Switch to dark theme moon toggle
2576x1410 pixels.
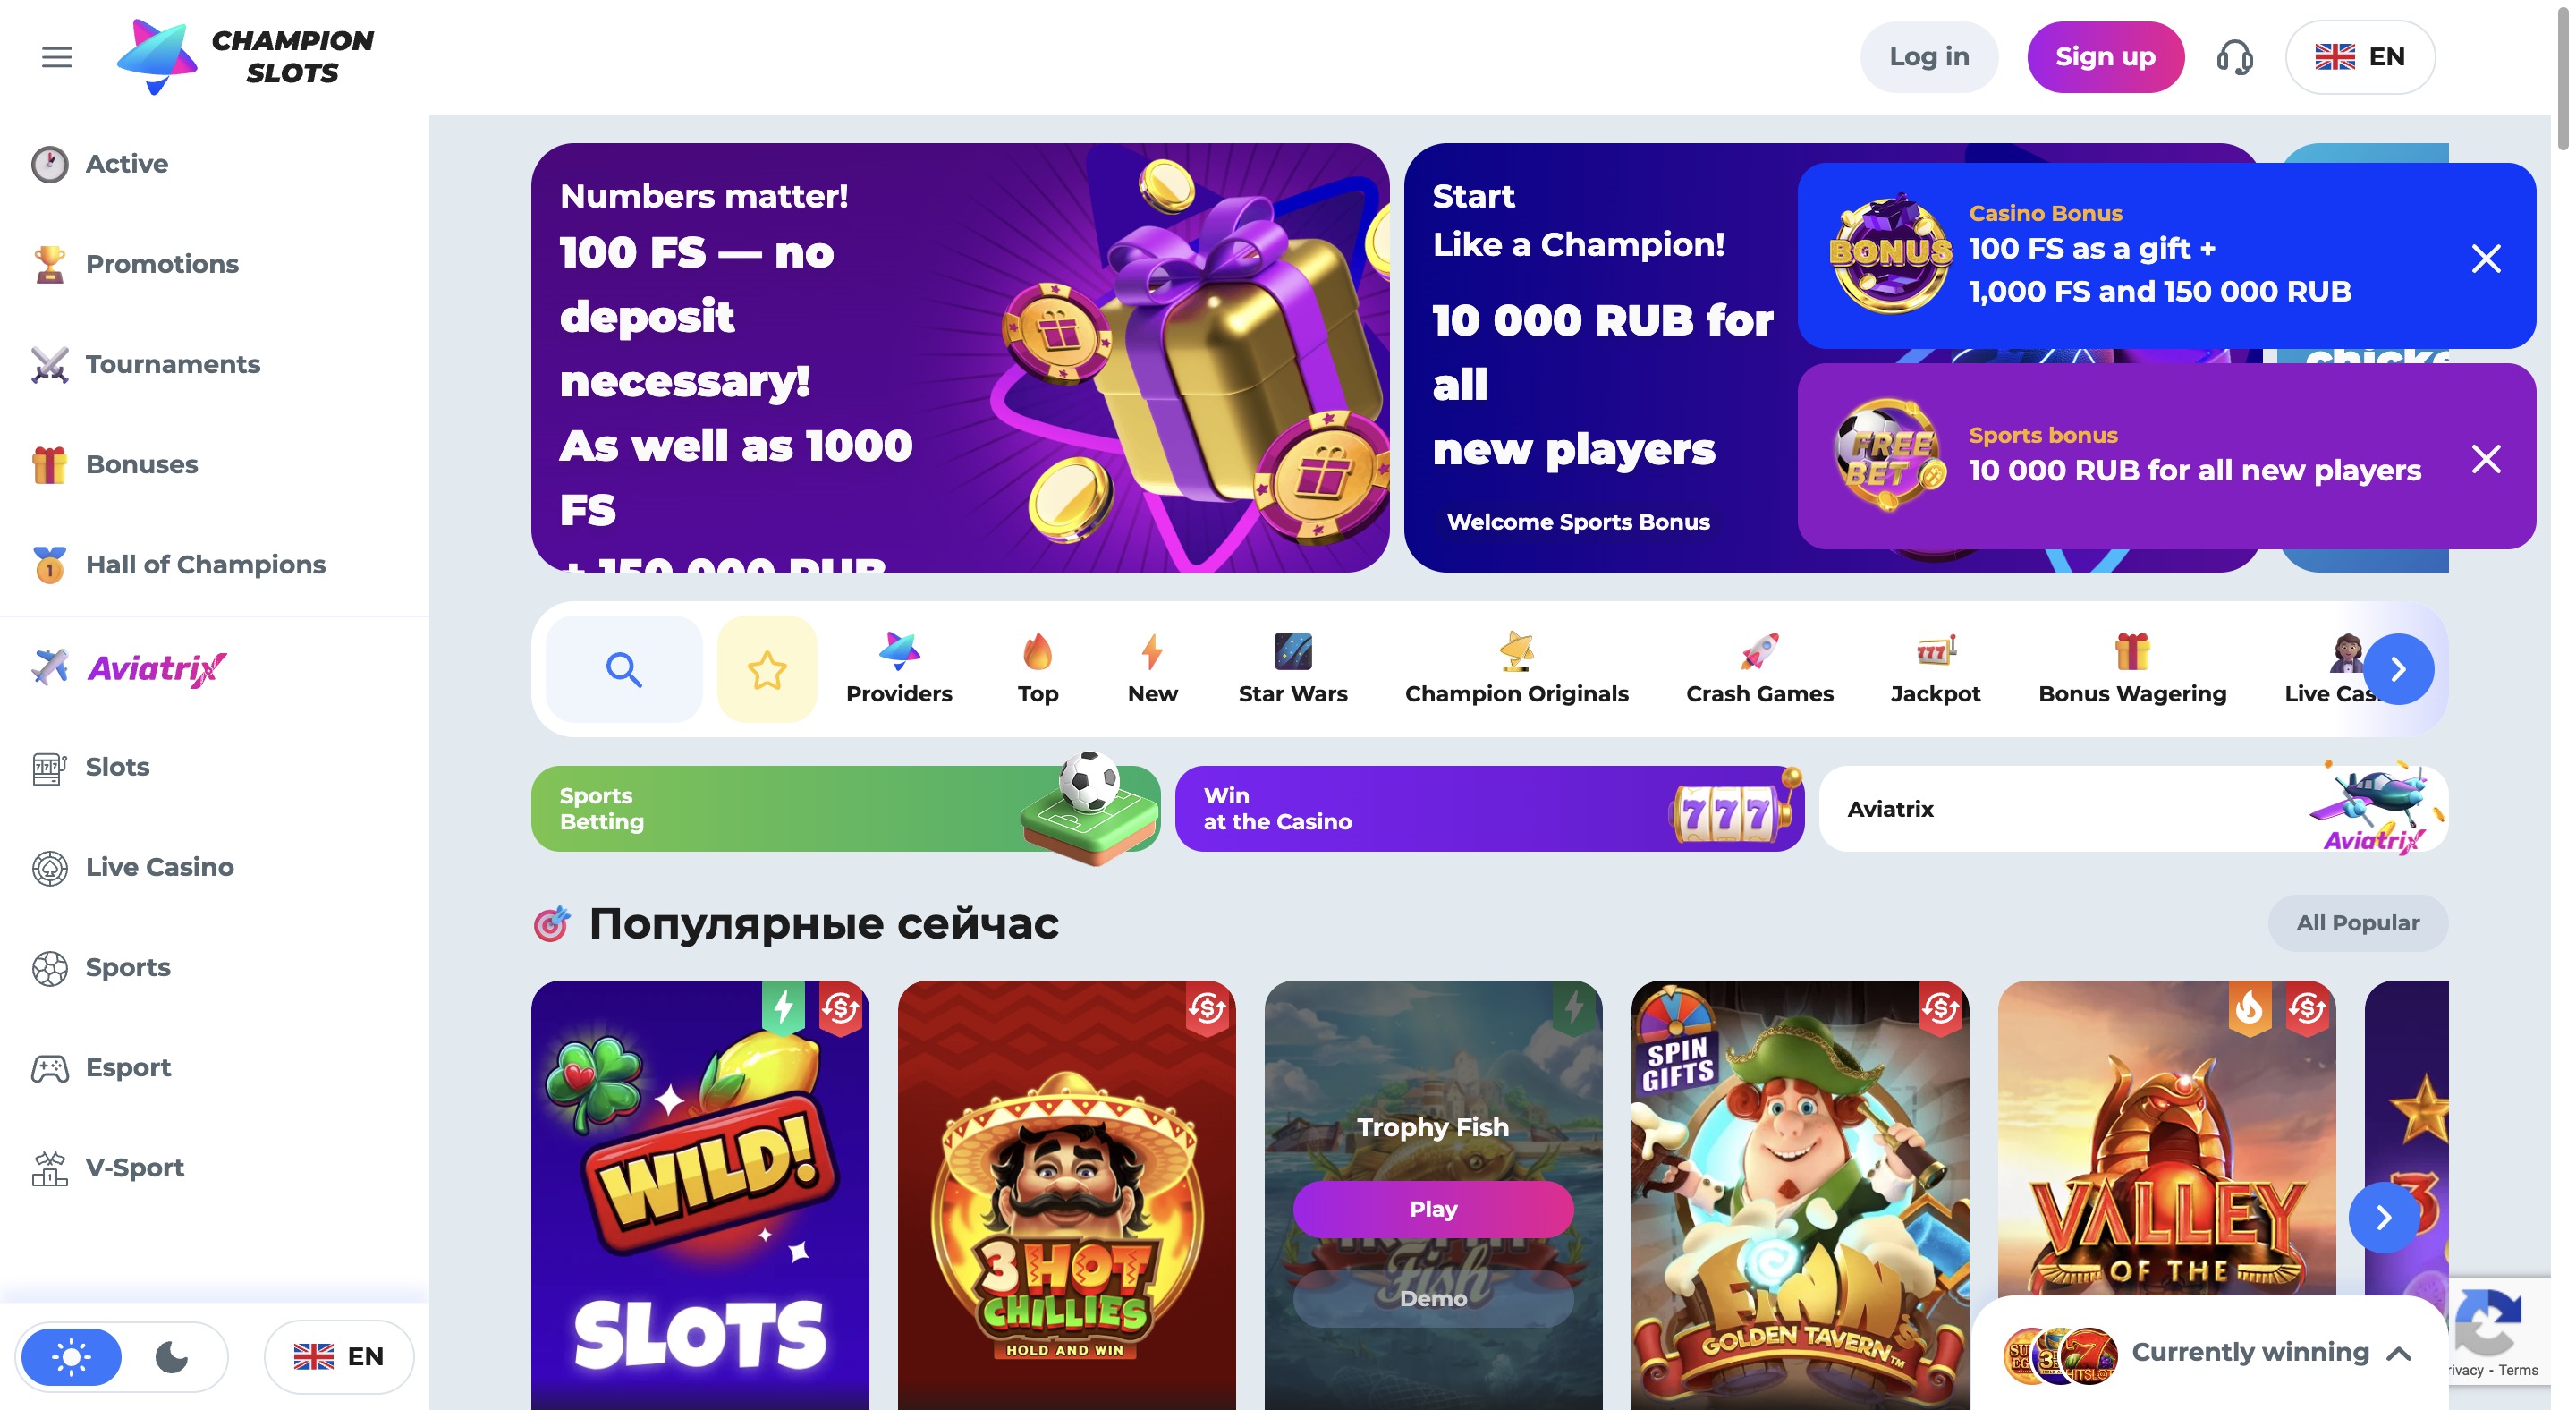coord(172,1357)
